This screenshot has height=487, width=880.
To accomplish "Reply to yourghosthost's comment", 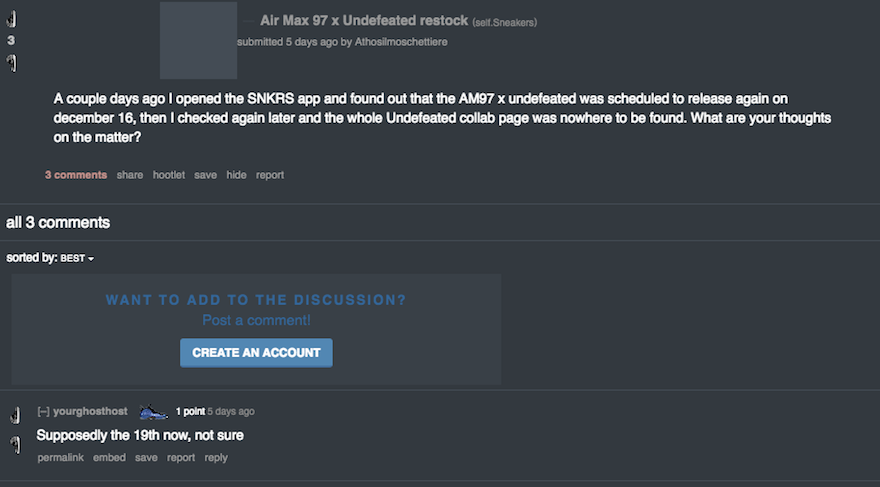I will (216, 457).
